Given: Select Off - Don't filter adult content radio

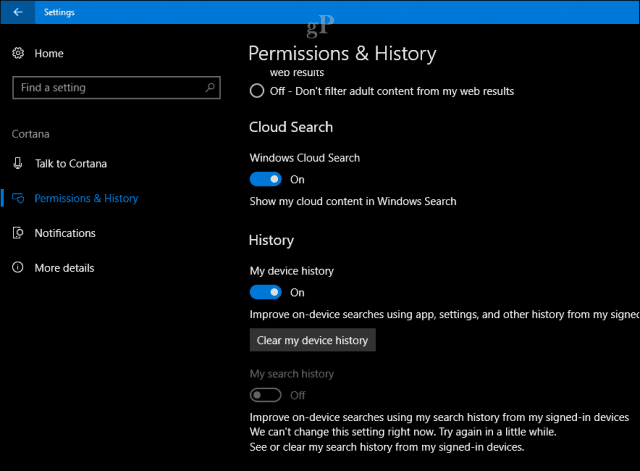Looking at the screenshot, I should tap(257, 91).
